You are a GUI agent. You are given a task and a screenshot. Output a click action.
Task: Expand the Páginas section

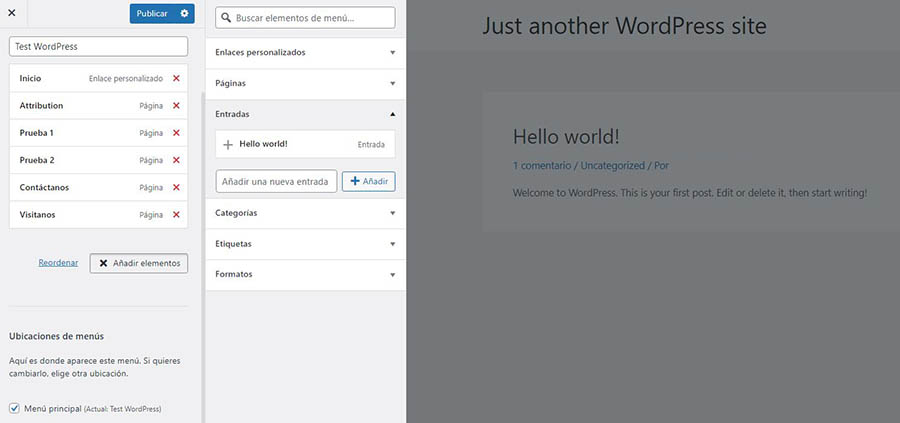(x=392, y=83)
